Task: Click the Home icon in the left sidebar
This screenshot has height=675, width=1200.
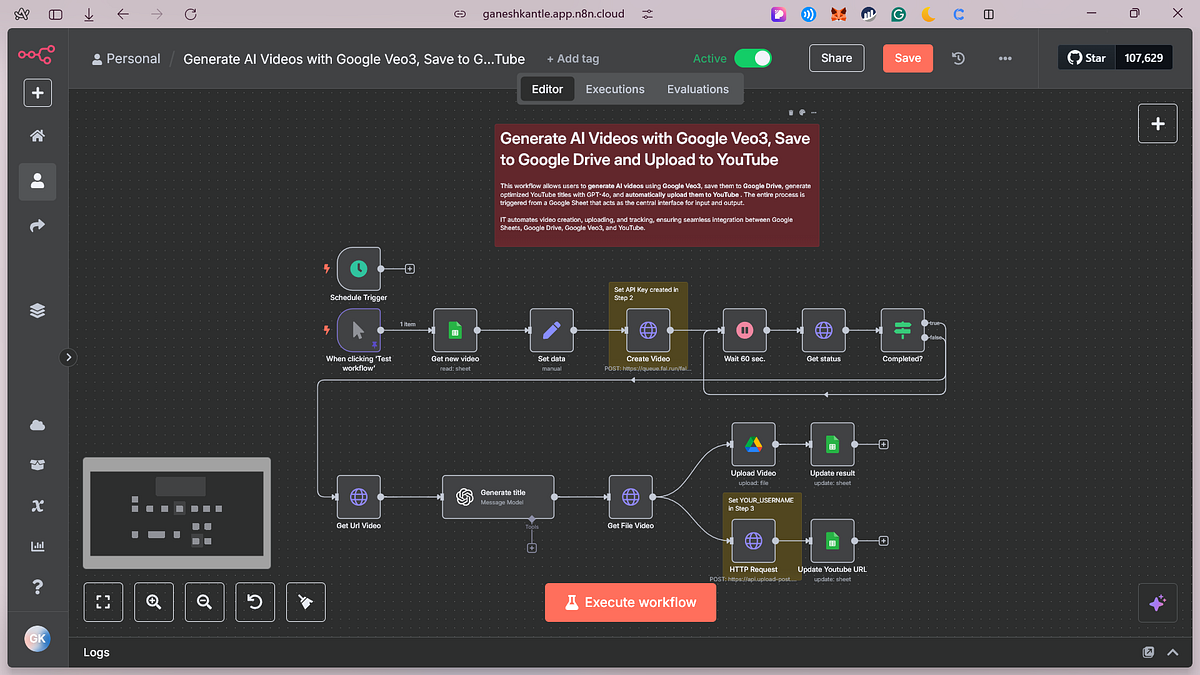Action: pos(37,136)
